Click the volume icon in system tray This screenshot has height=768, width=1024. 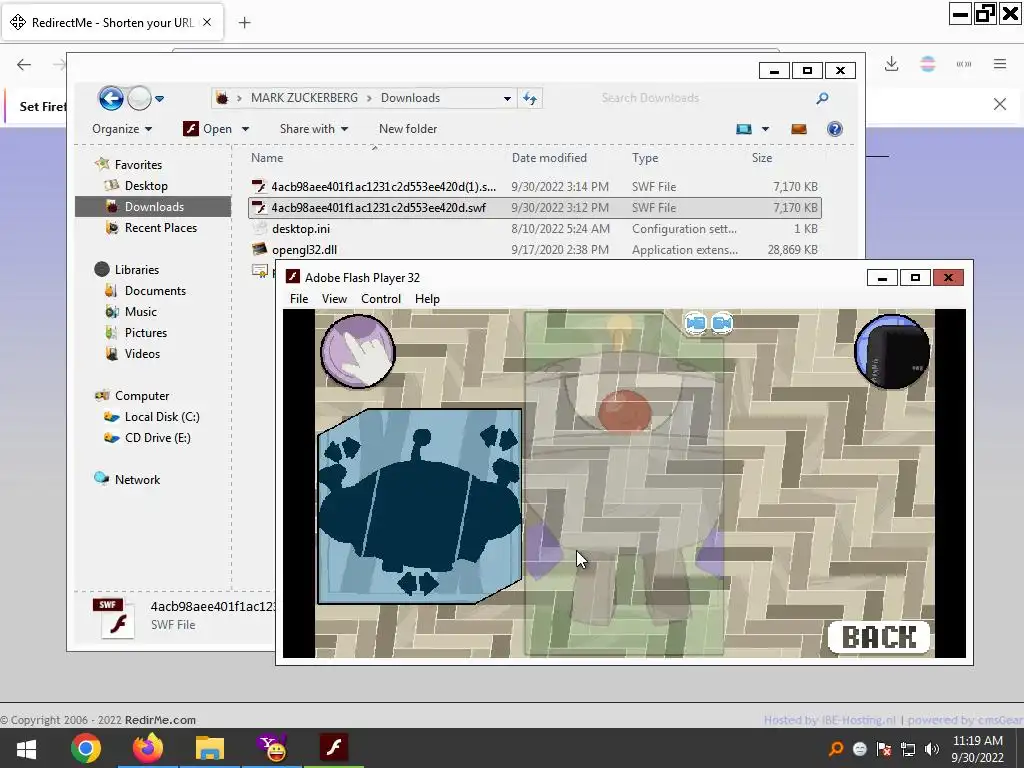[932, 748]
